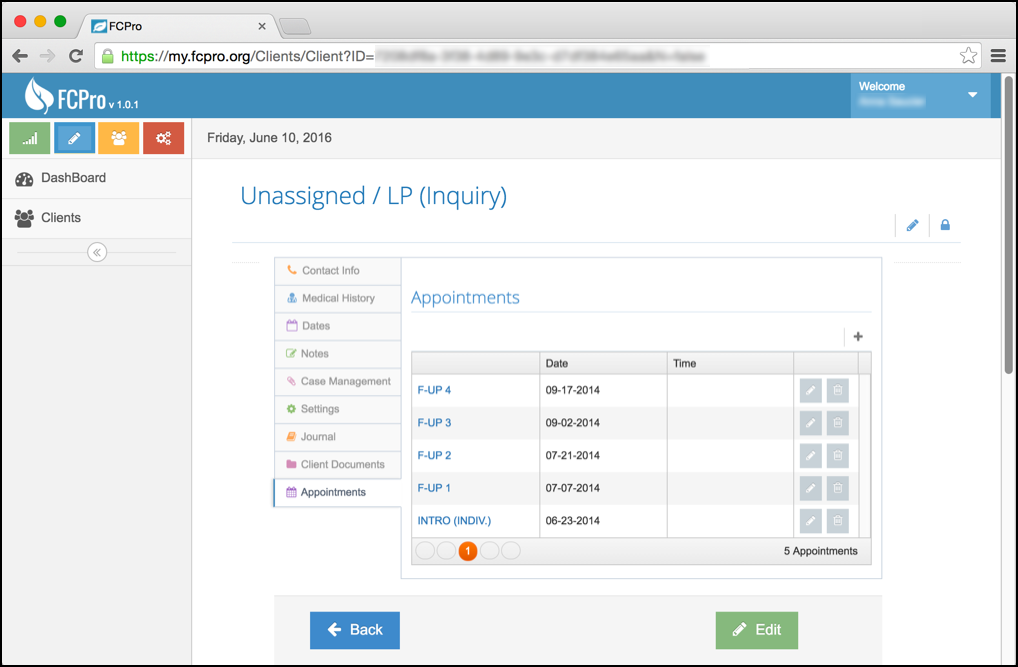Screen dimensions: 1018x667
Task: Select page 1 in appointments pager
Action: 468,551
